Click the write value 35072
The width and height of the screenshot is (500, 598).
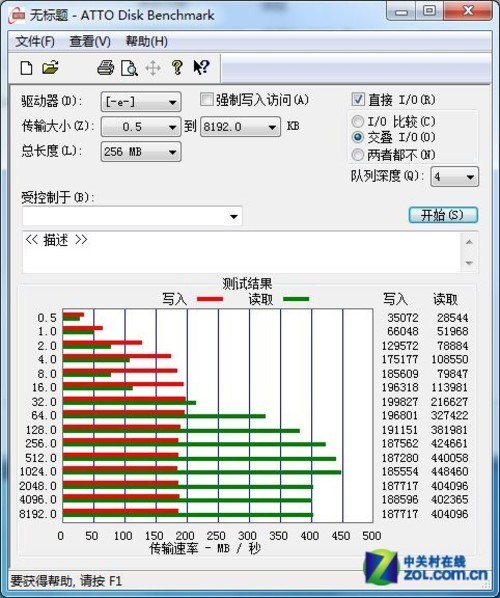click(403, 317)
